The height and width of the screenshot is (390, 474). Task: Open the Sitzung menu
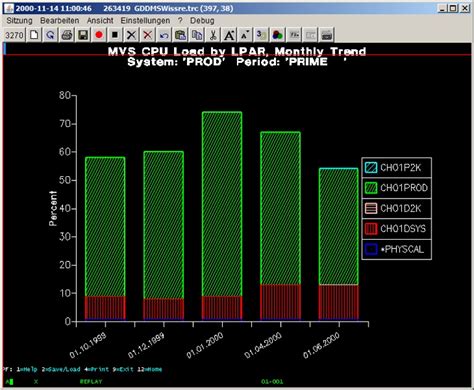(x=19, y=21)
